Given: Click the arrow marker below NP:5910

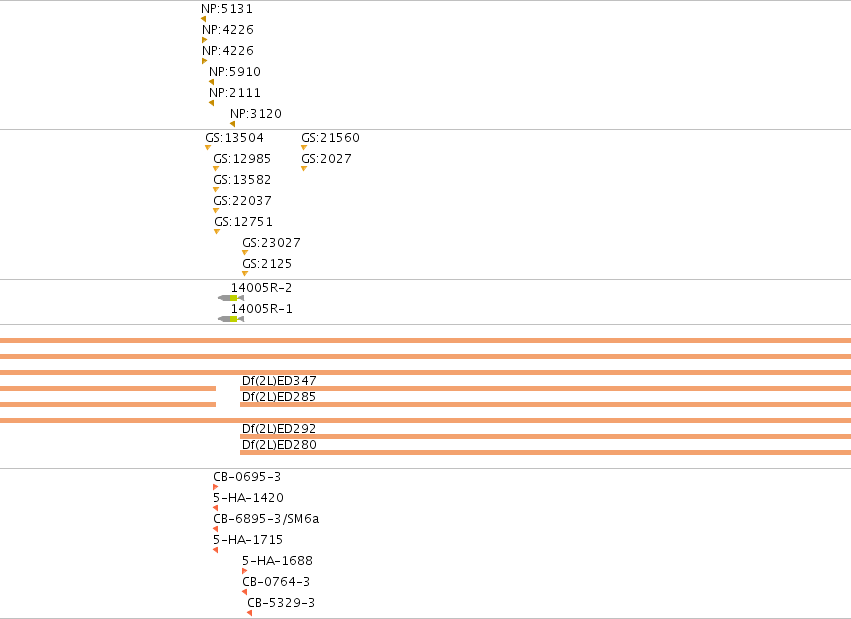Looking at the screenshot, I should (x=212, y=82).
